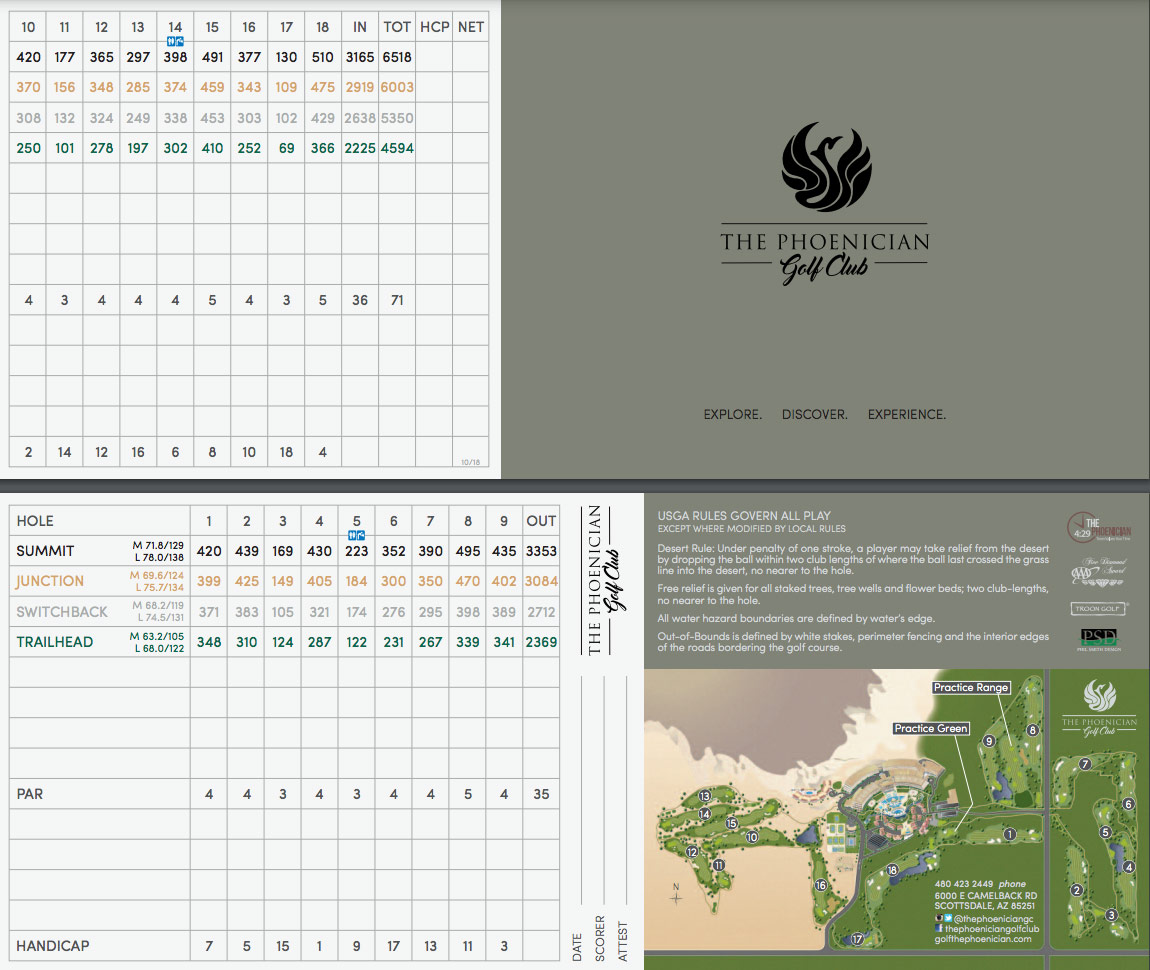
Task: Select the hole 16 marker on the course map
Action: click(x=821, y=885)
